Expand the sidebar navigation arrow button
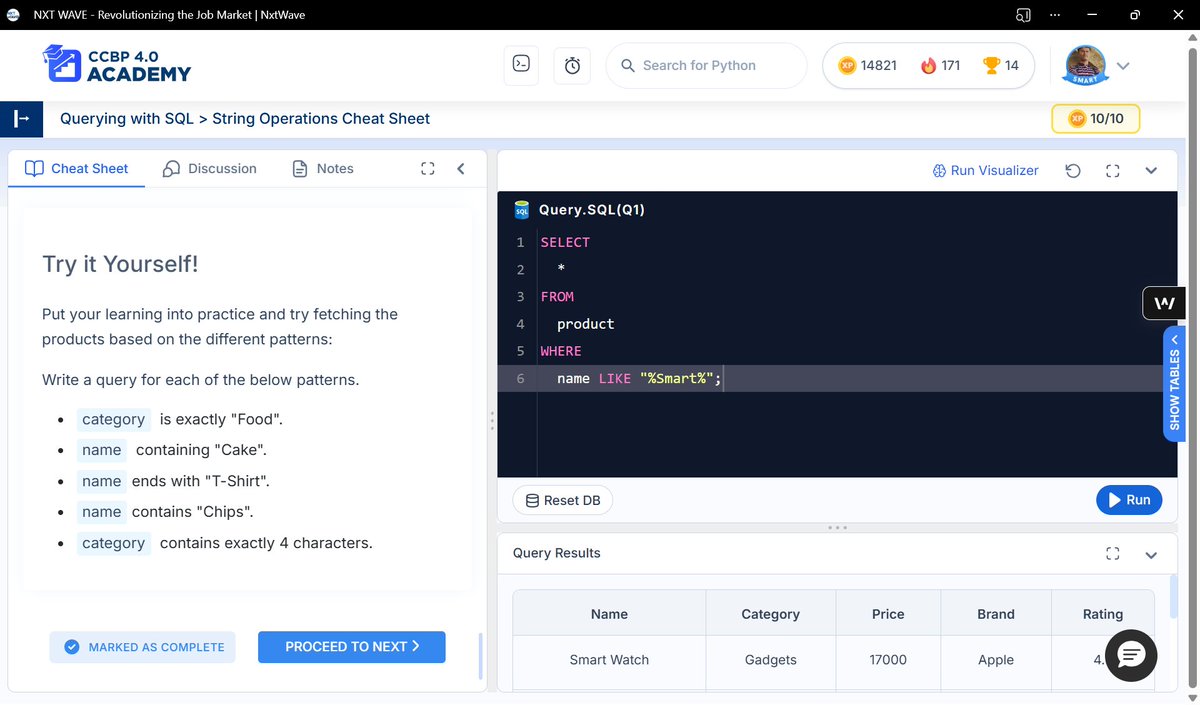 20,118
